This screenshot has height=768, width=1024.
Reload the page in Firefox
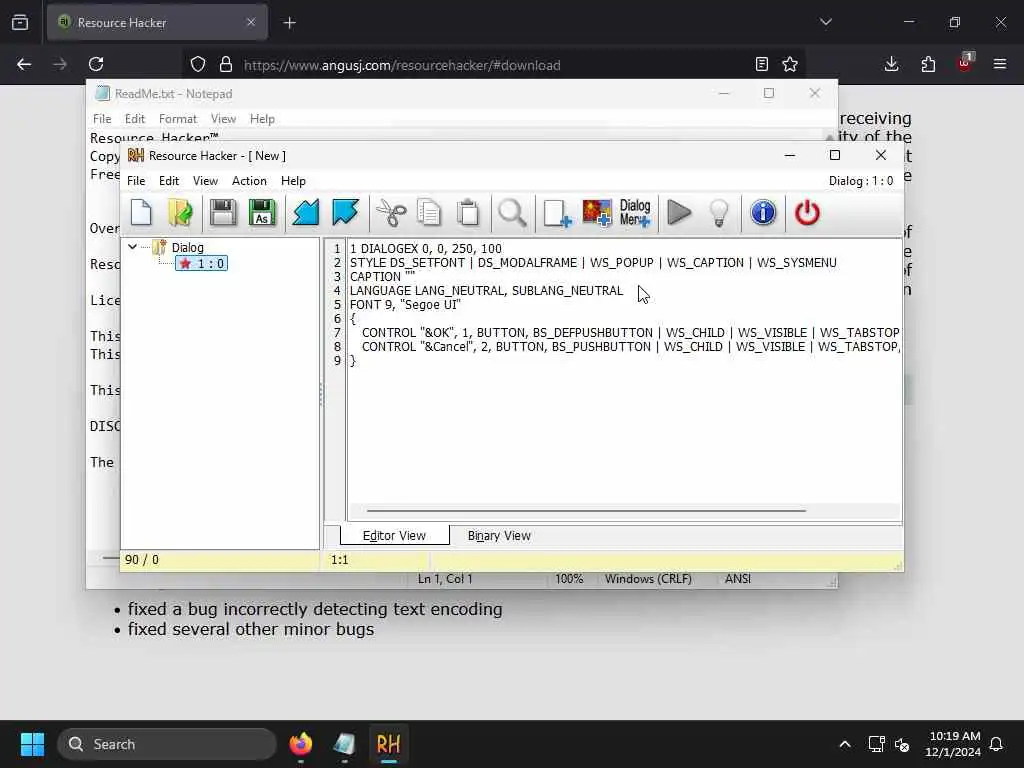click(x=96, y=64)
